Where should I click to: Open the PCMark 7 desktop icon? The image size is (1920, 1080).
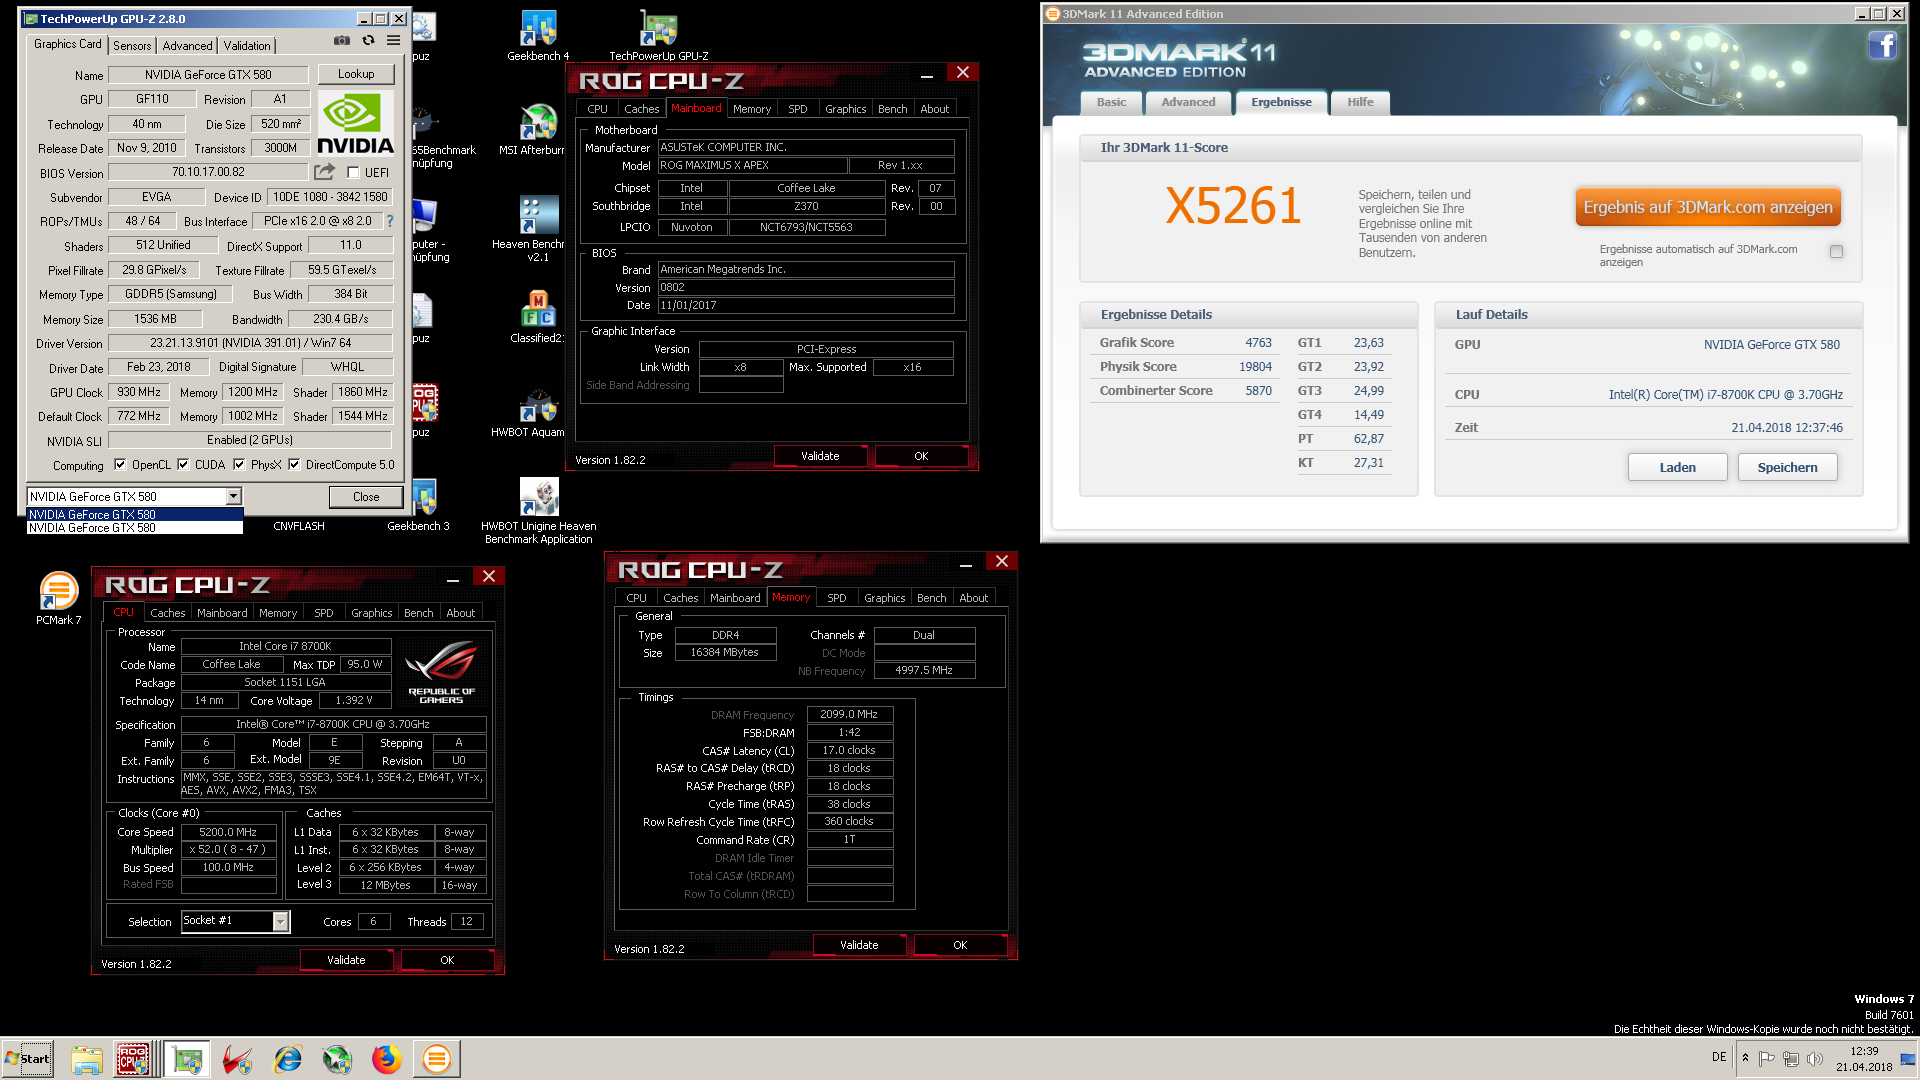(x=58, y=598)
